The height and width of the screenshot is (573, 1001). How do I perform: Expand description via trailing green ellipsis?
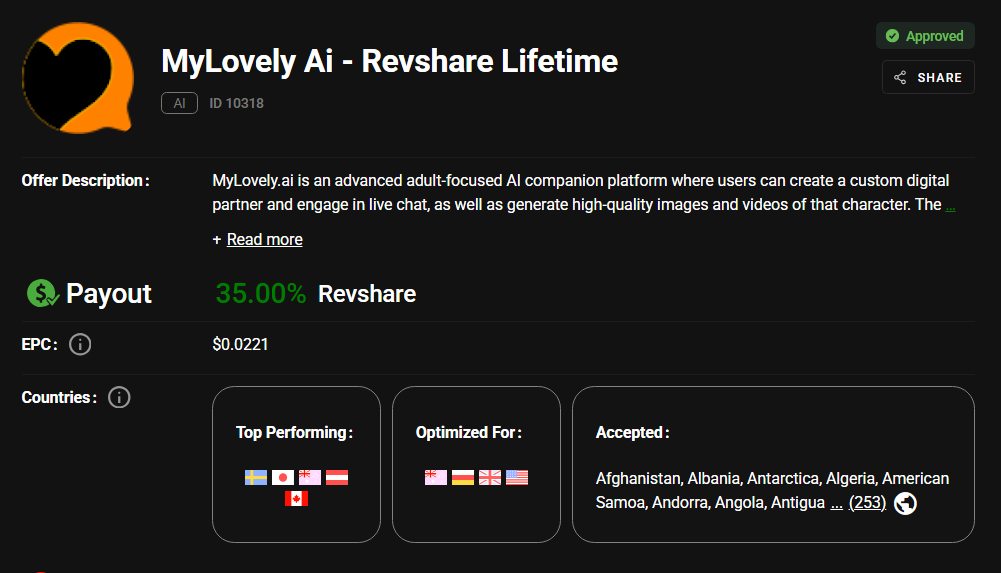point(951,205)
